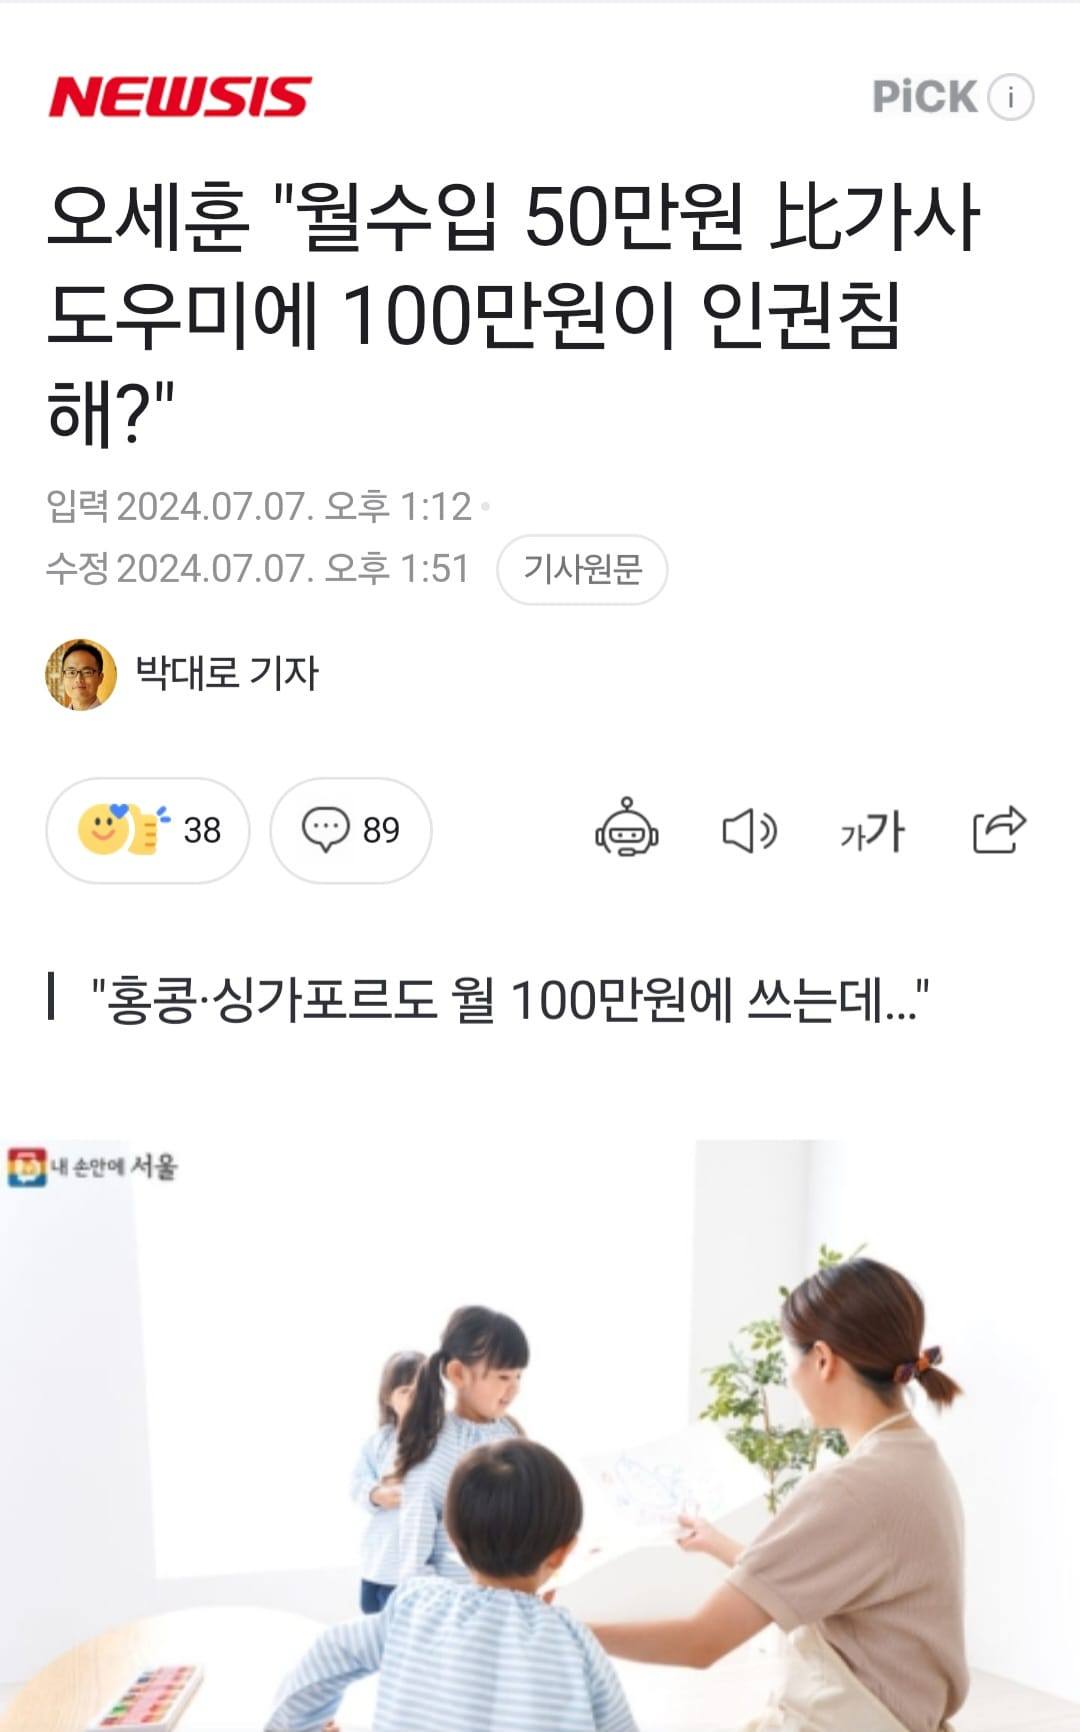Click the 기사원문 button
1080x1732 pixels.
point(582,569)
